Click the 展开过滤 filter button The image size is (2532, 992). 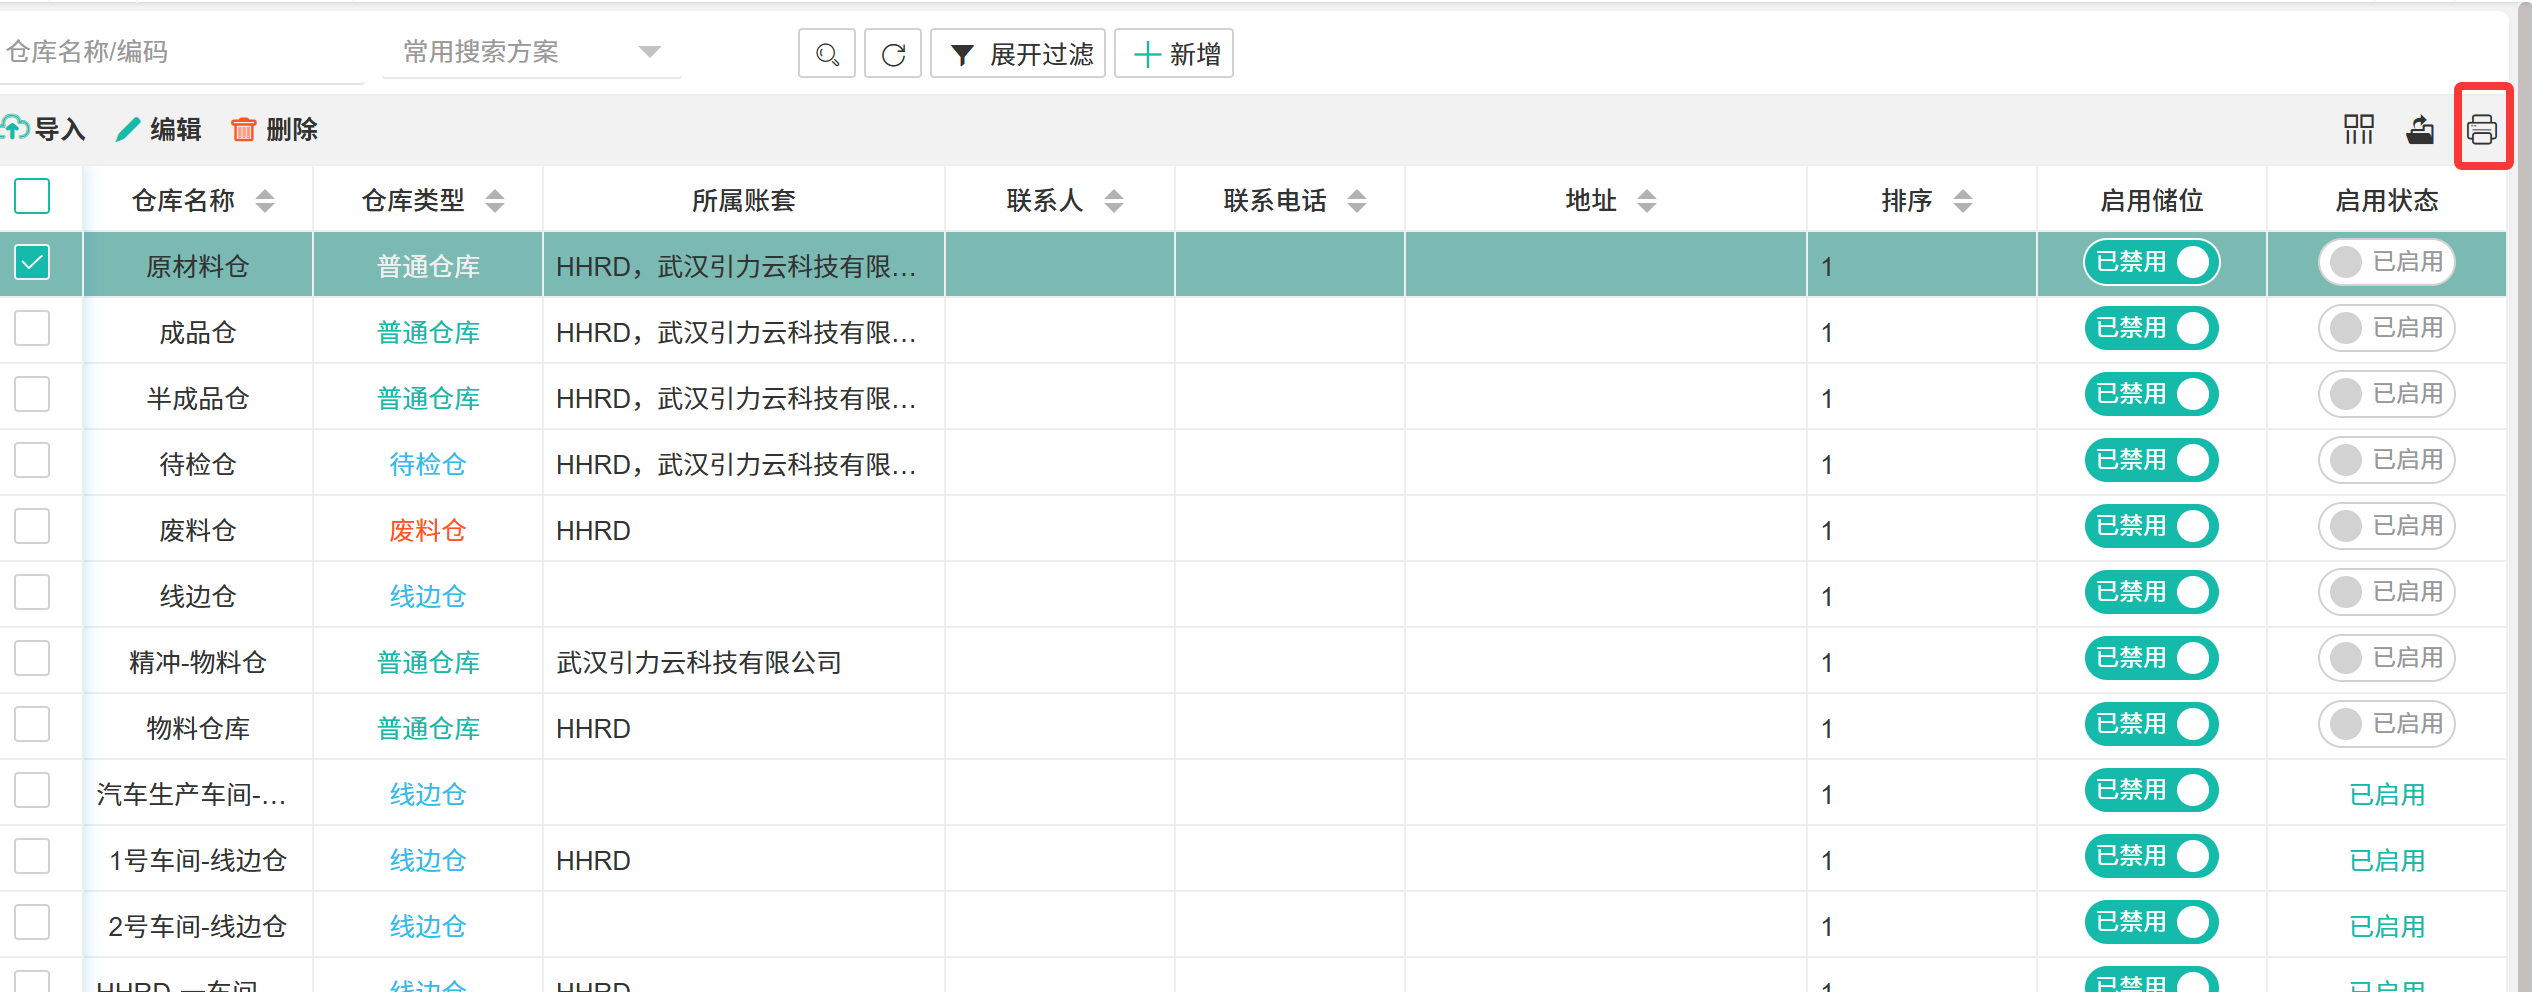tap(1018, 54)
